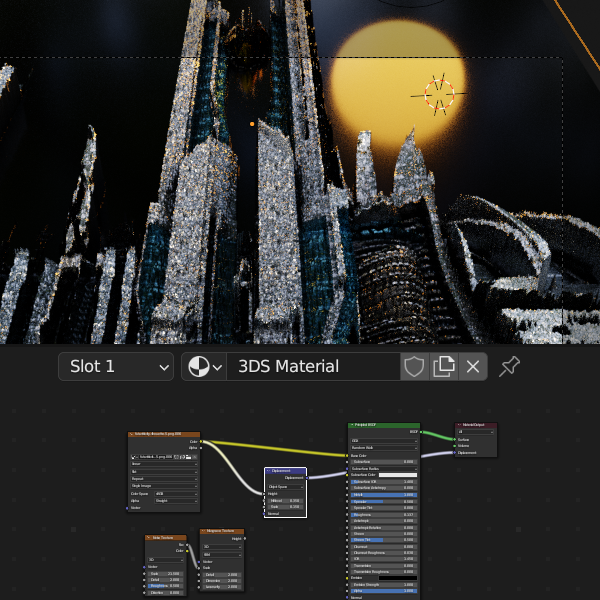Open the GGX distribution dropdown

[x=384, y=441]
